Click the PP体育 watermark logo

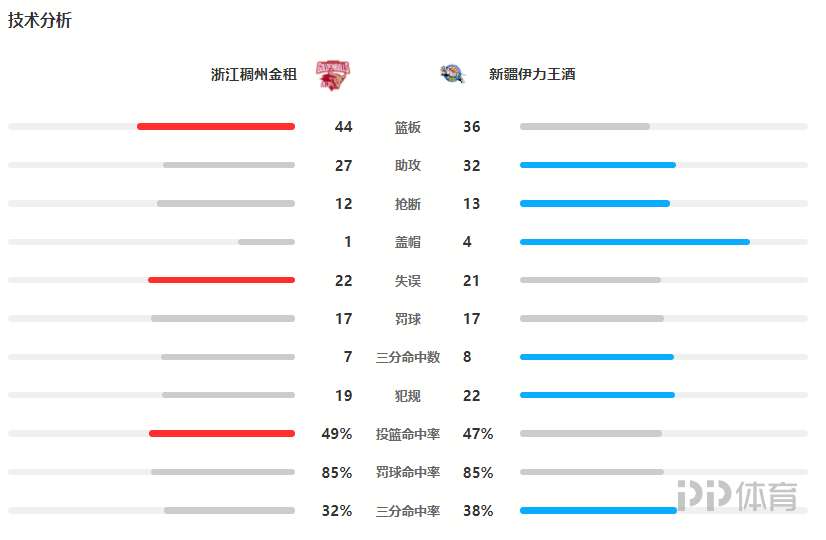[737, 496]
